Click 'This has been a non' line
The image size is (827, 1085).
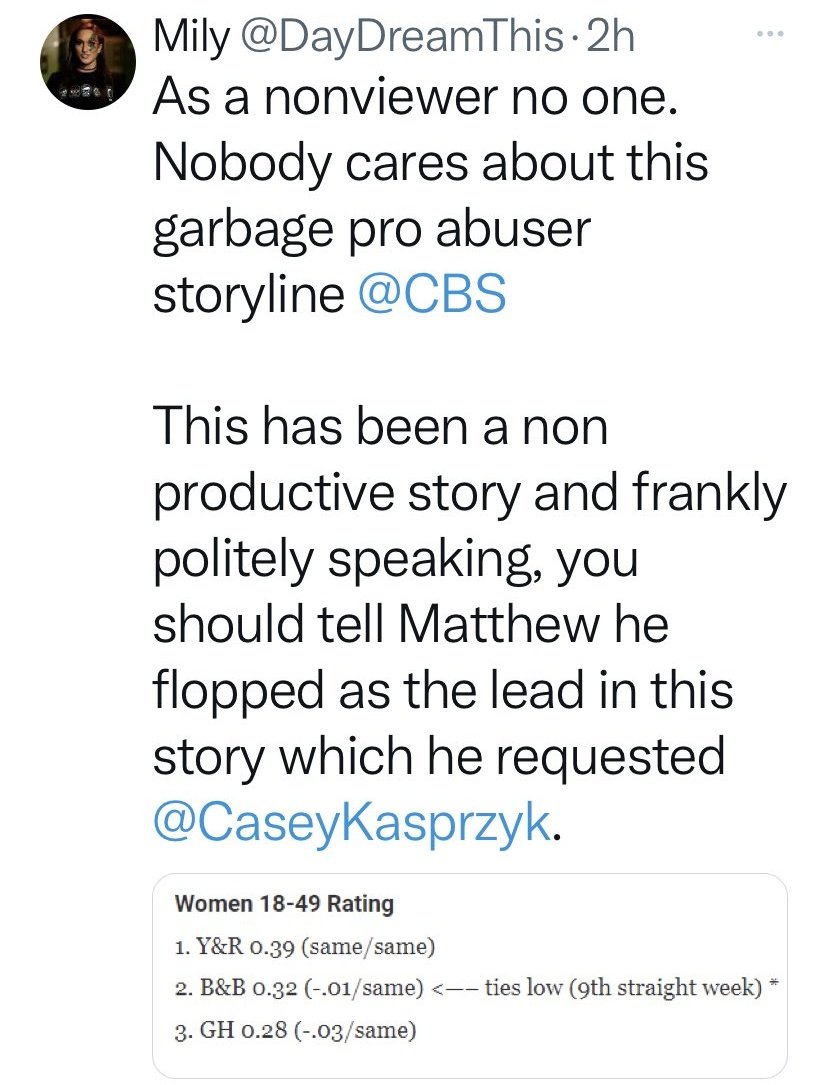tap(381, 426)
